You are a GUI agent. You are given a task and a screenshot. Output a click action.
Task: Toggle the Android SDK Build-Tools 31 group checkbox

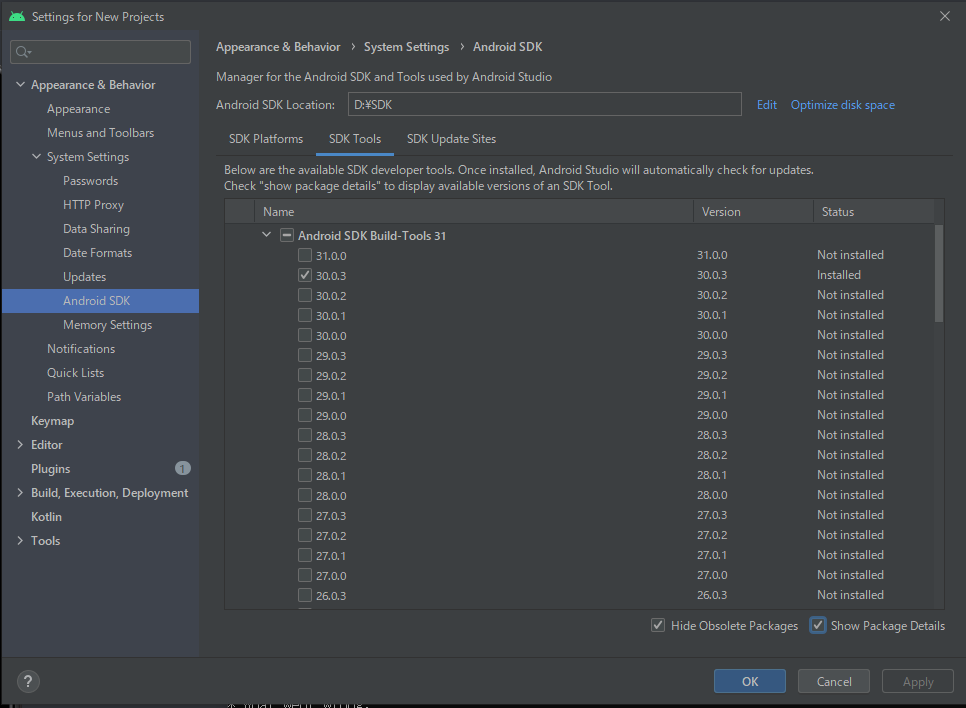pos(286,235)
